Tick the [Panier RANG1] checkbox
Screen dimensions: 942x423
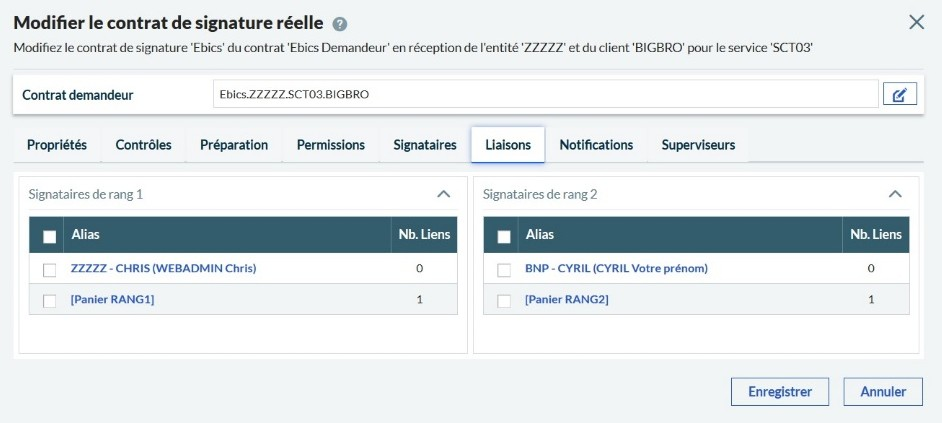click(x=50, y=300)
